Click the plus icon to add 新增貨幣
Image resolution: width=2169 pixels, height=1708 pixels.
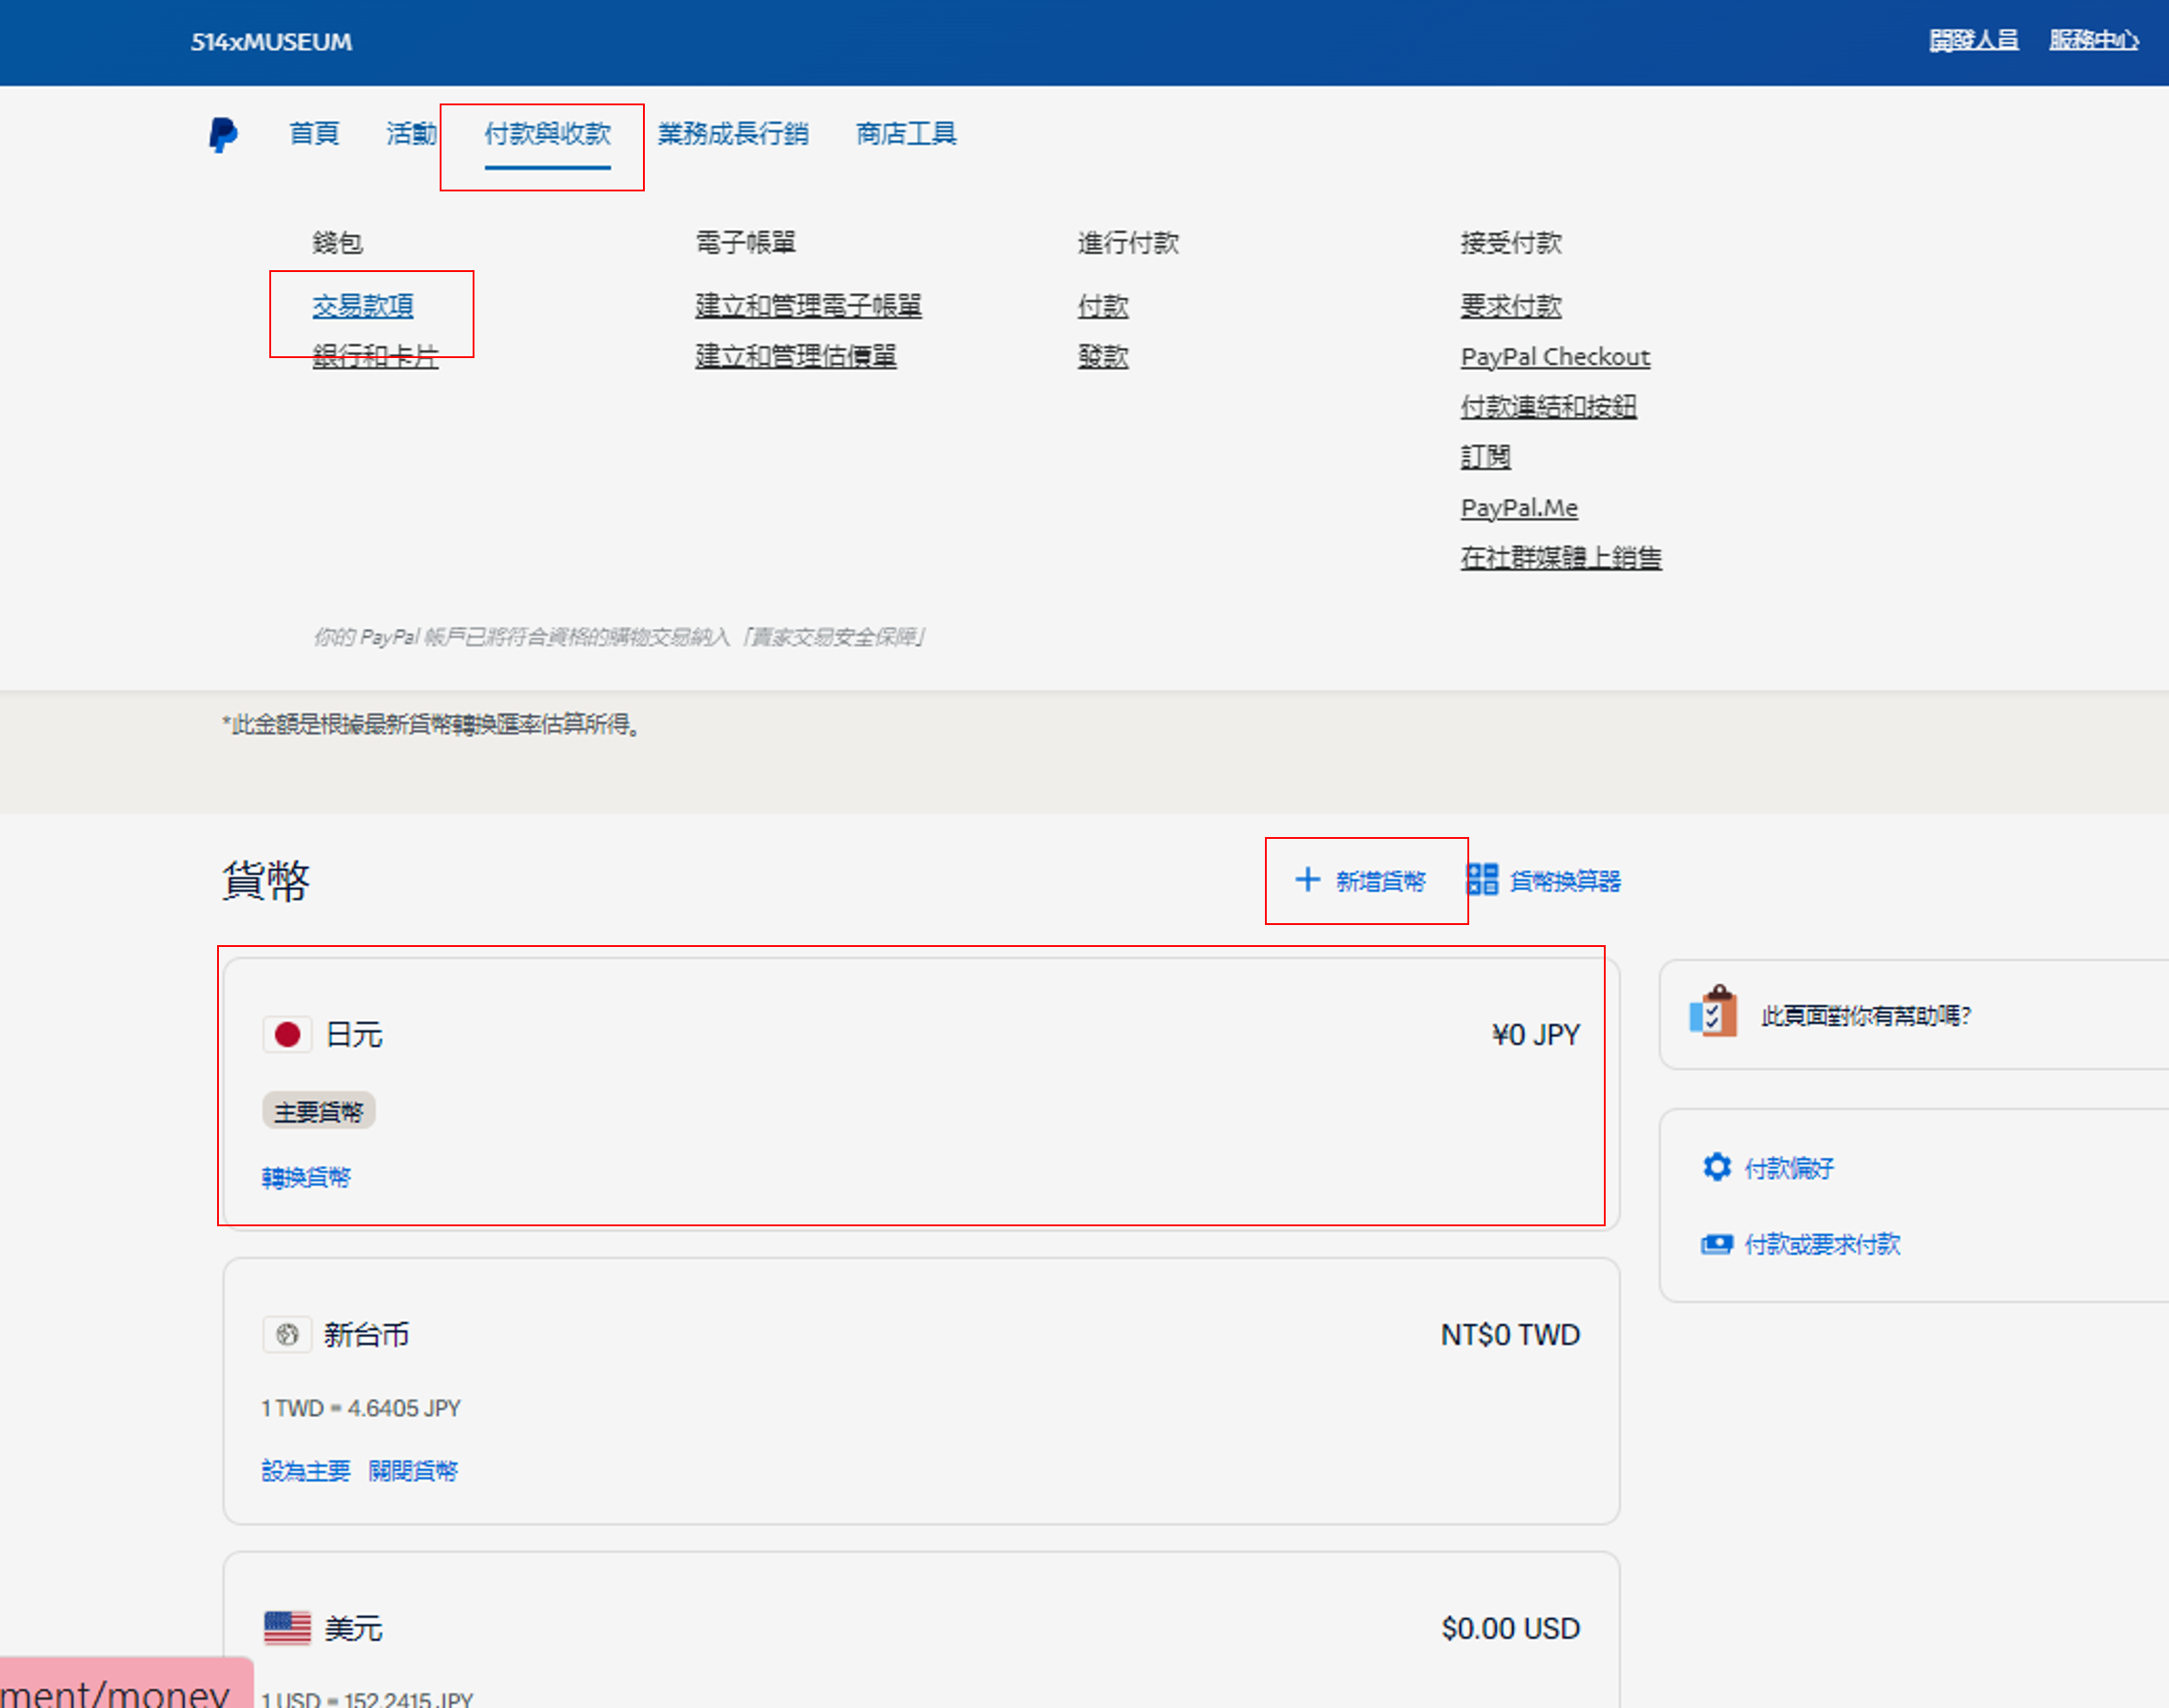pos(1309,881)
